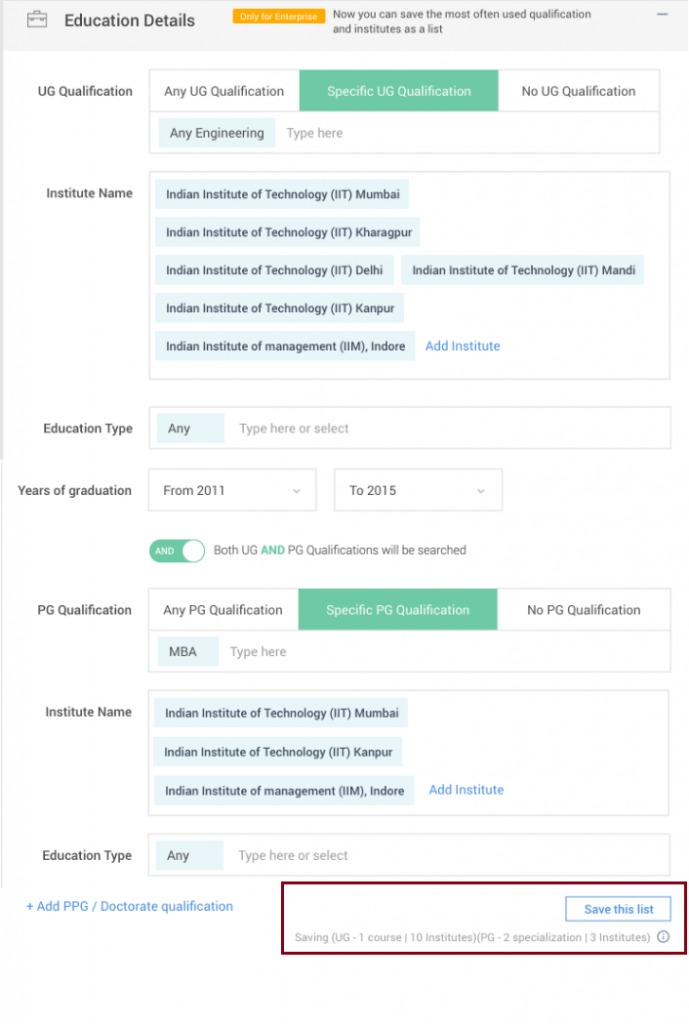This screenshot has width=689, height=1024.
Task: Click the Only for Enterprise badge
Action: click(278, 16)
